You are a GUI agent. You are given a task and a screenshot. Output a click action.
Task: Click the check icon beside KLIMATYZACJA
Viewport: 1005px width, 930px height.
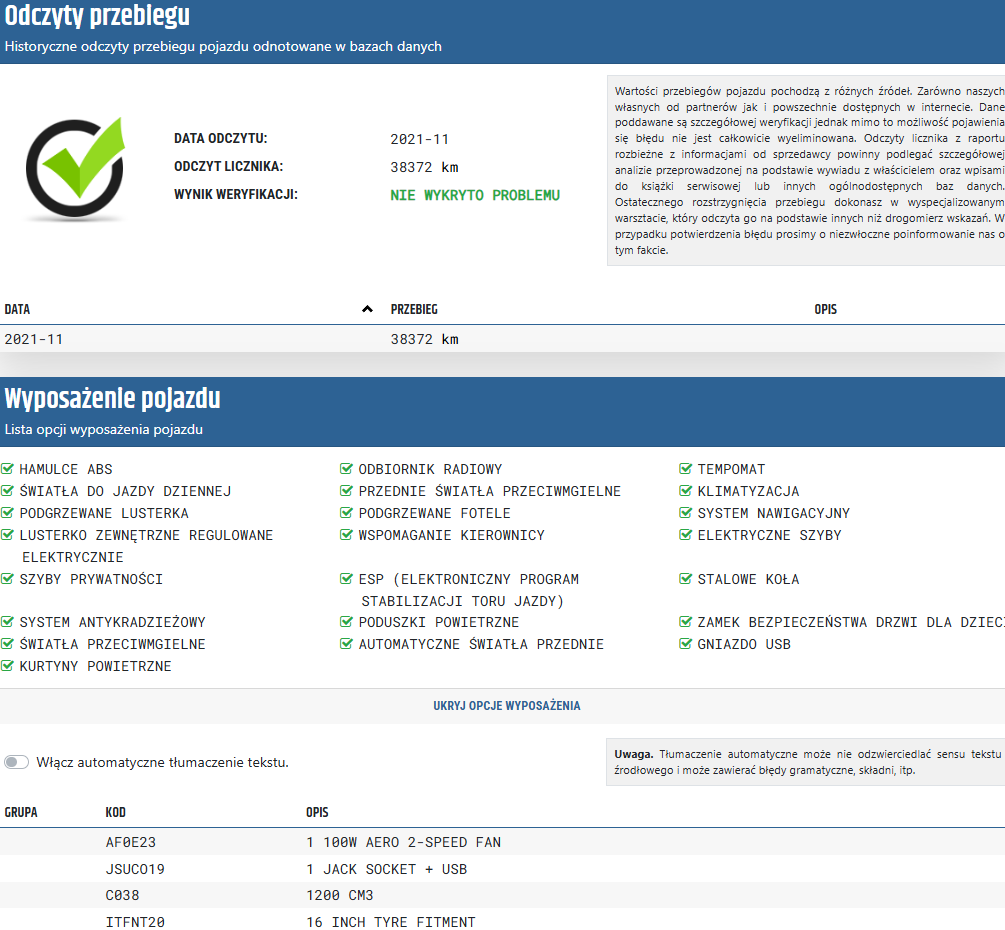coord(686,491)
